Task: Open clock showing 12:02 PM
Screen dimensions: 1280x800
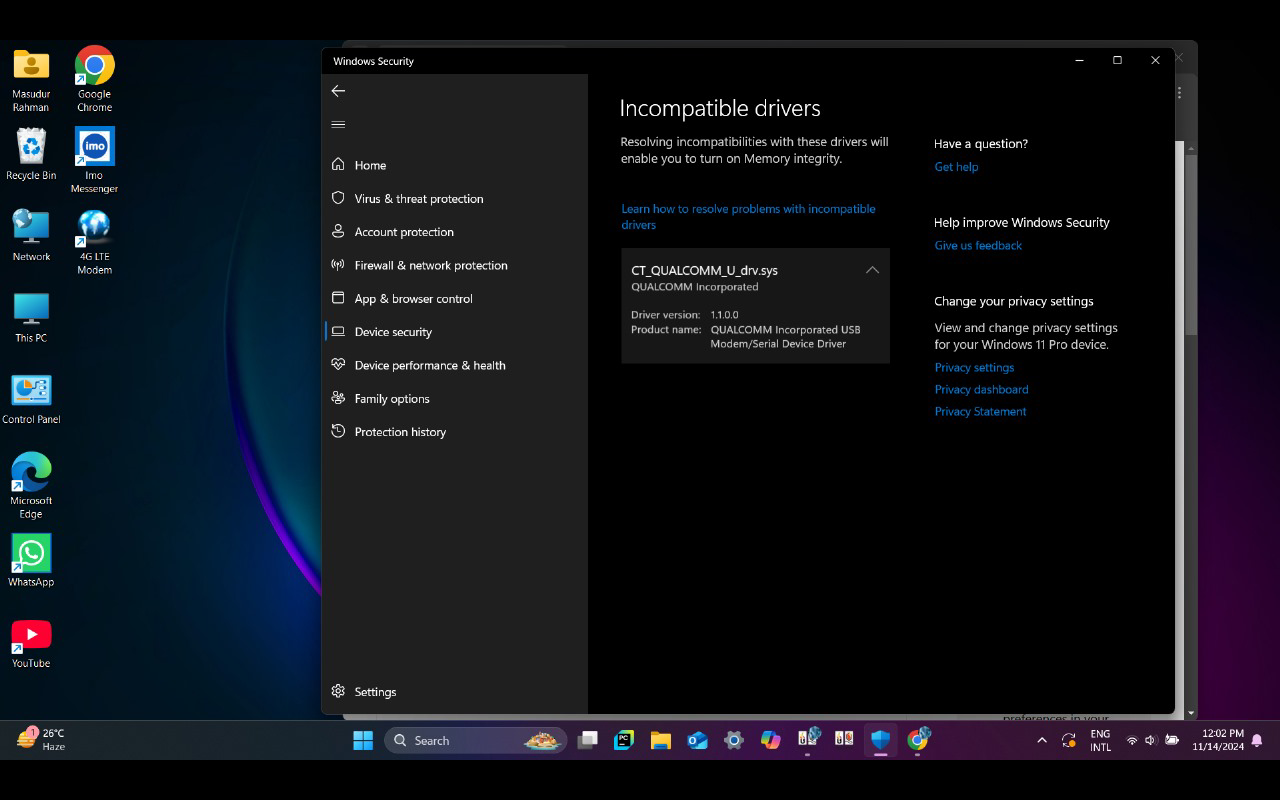Action: click(1218, 740)
